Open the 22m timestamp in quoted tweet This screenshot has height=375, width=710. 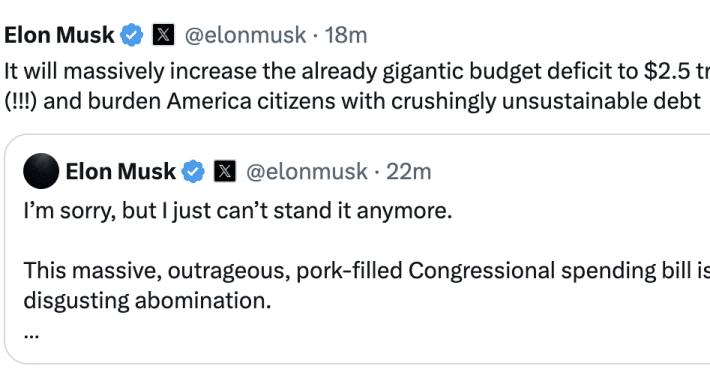pyautogui.click(x=408, y=171)
